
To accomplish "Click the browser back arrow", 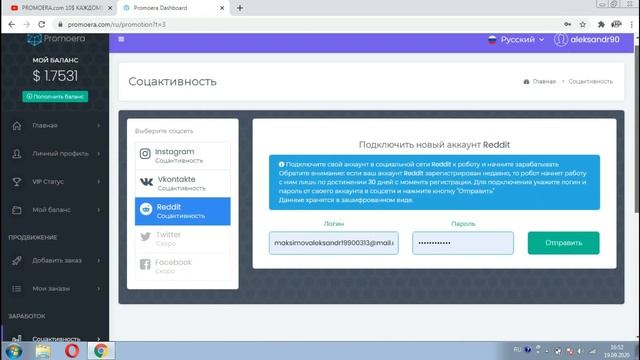I will (x=11, y=24).
